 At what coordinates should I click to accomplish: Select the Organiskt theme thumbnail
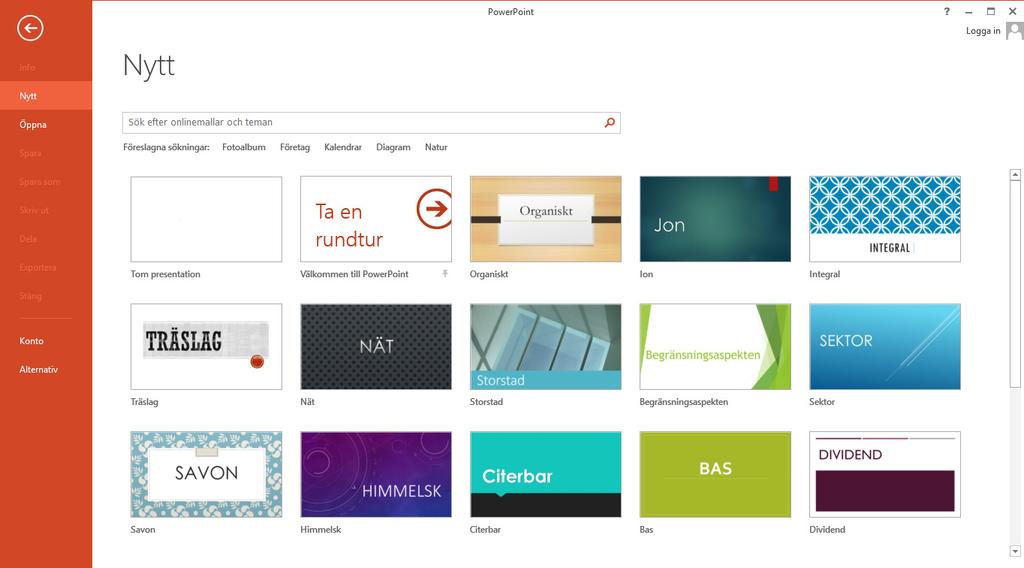tap(545, 219)
